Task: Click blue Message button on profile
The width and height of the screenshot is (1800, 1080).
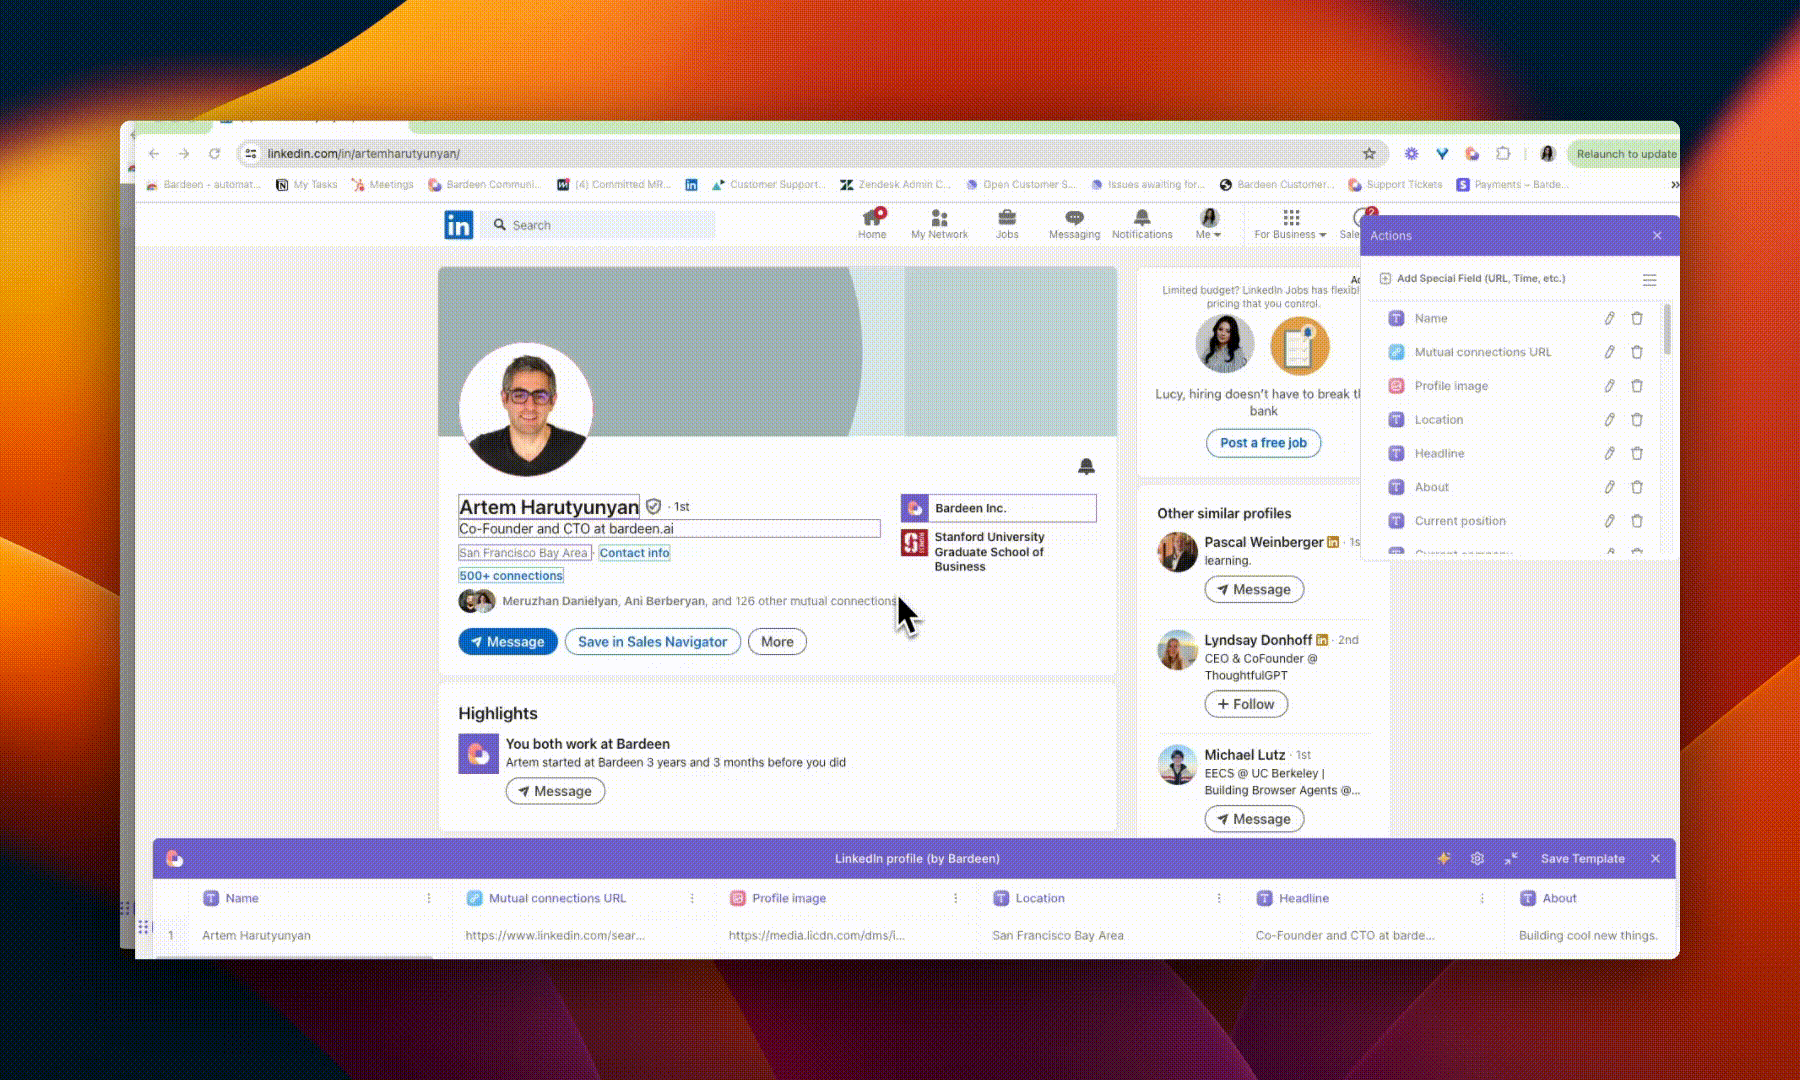Action: click(x=508, y=642)
